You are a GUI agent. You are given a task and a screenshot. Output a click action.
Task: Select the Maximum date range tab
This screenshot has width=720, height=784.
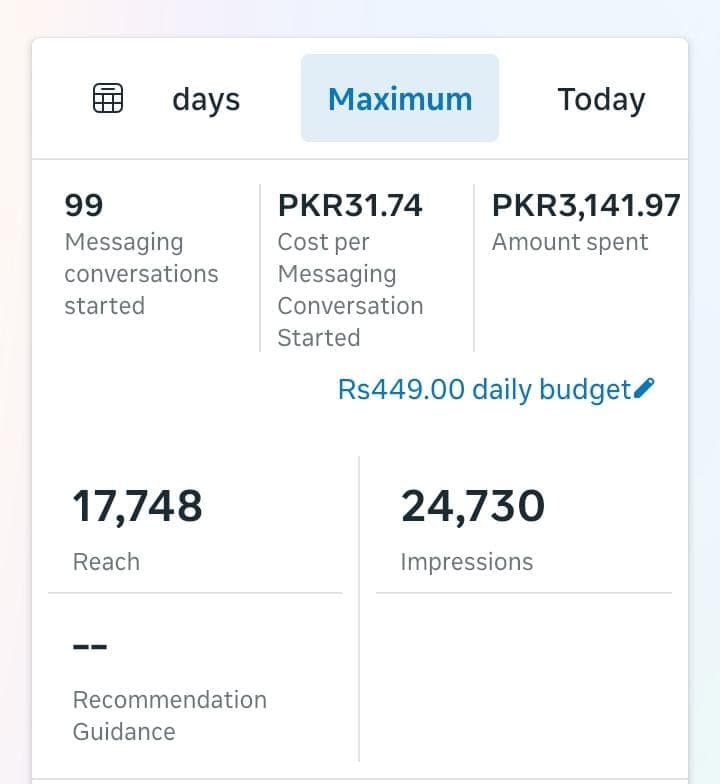pyautogui.click(x=400, y=99)
